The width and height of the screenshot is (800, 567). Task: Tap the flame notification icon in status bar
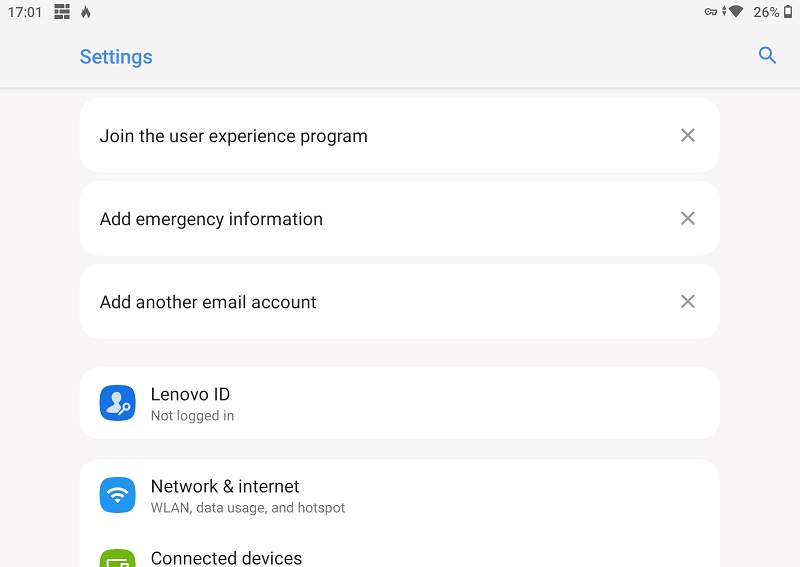tap(86, 12)
